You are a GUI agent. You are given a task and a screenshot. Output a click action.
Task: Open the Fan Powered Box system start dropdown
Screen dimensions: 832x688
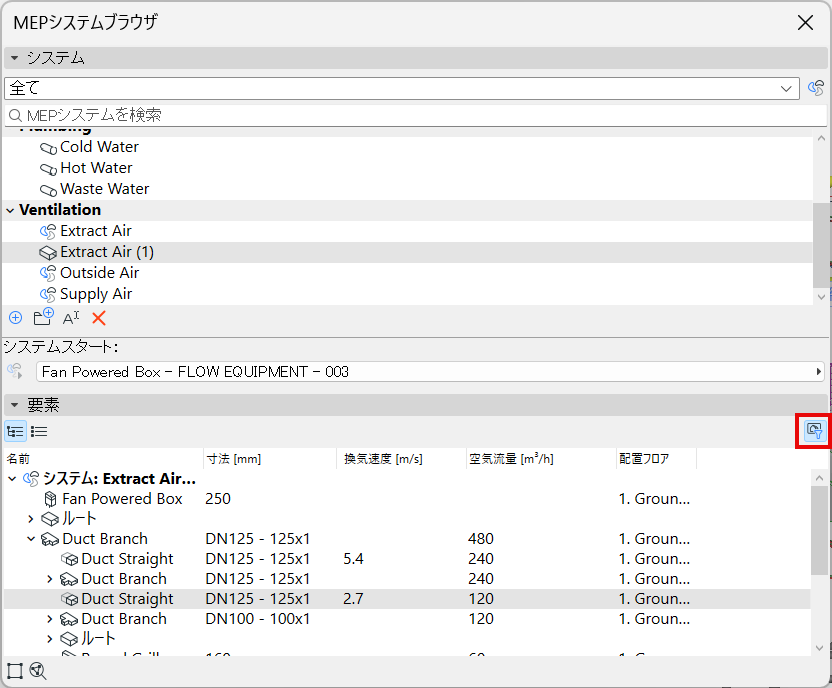pyautogui.click(x=430, y=371)
